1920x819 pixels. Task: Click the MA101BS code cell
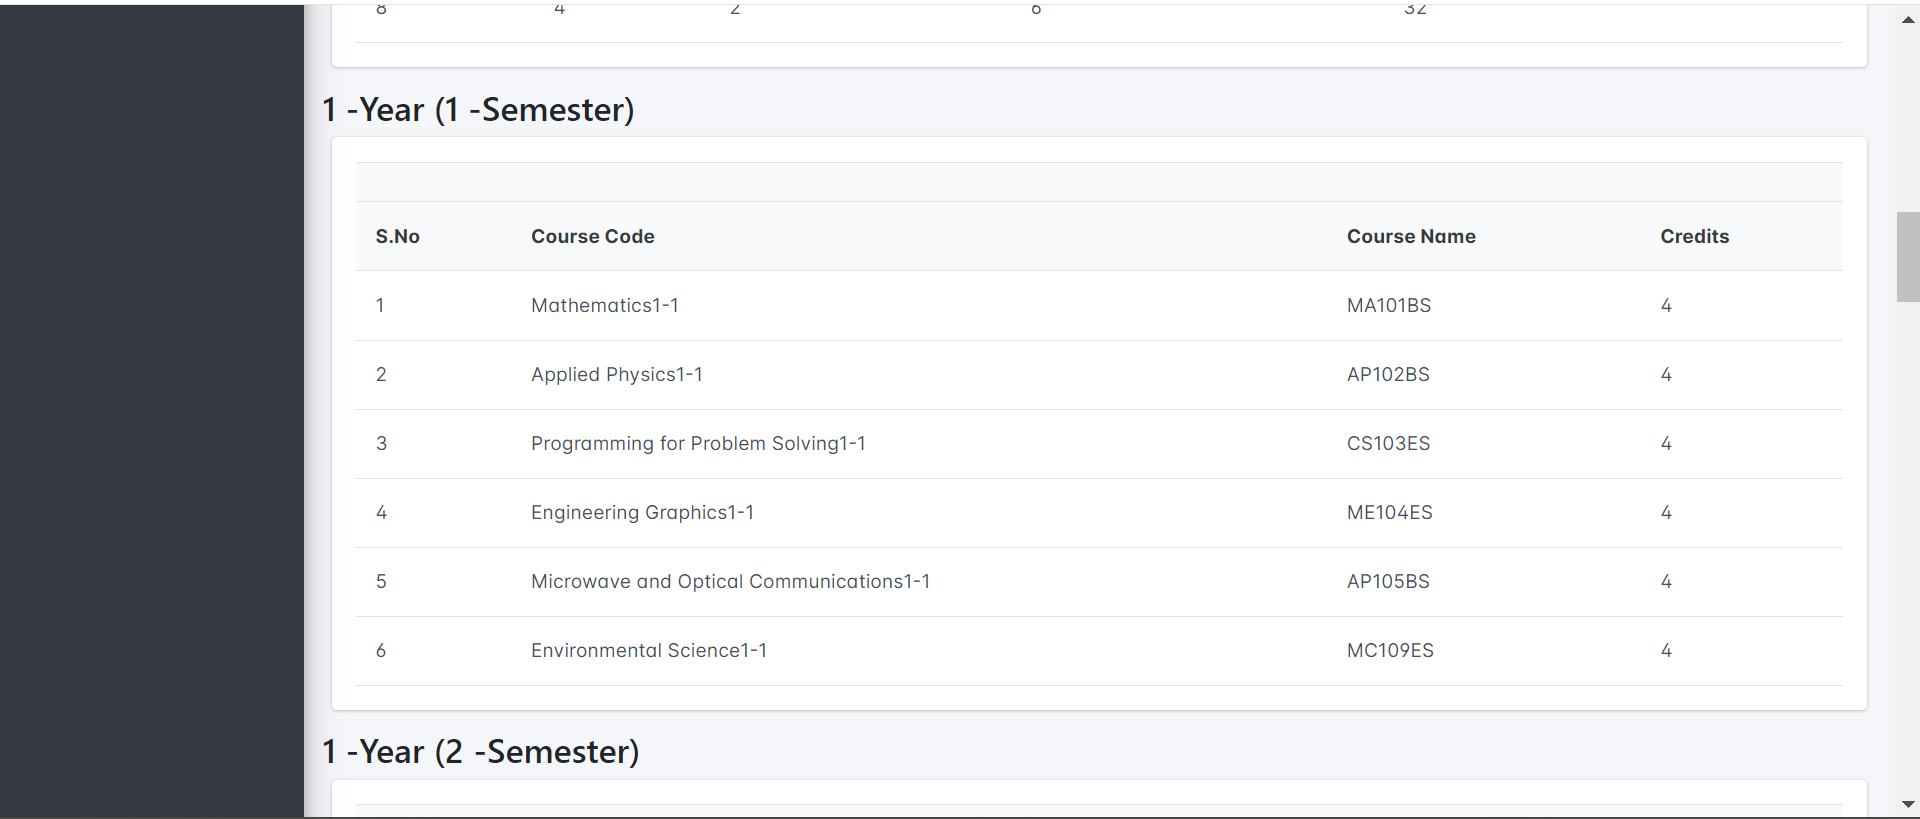point(1389,306)
